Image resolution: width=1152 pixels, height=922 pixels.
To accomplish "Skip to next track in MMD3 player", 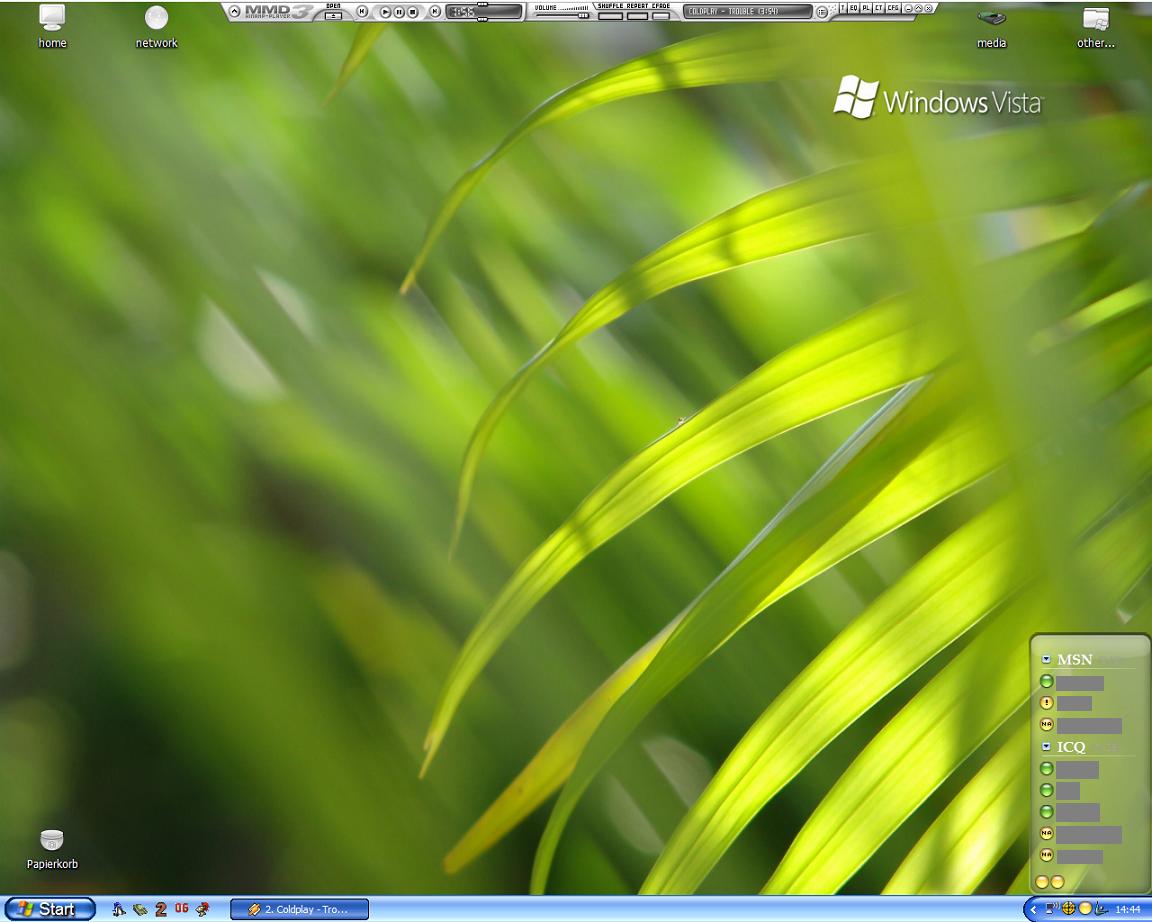I will click(435, 11).
